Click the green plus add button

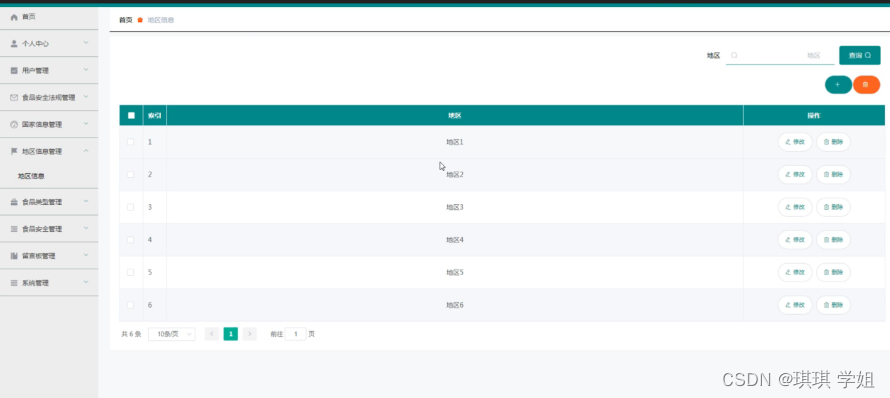coord(838,85)
